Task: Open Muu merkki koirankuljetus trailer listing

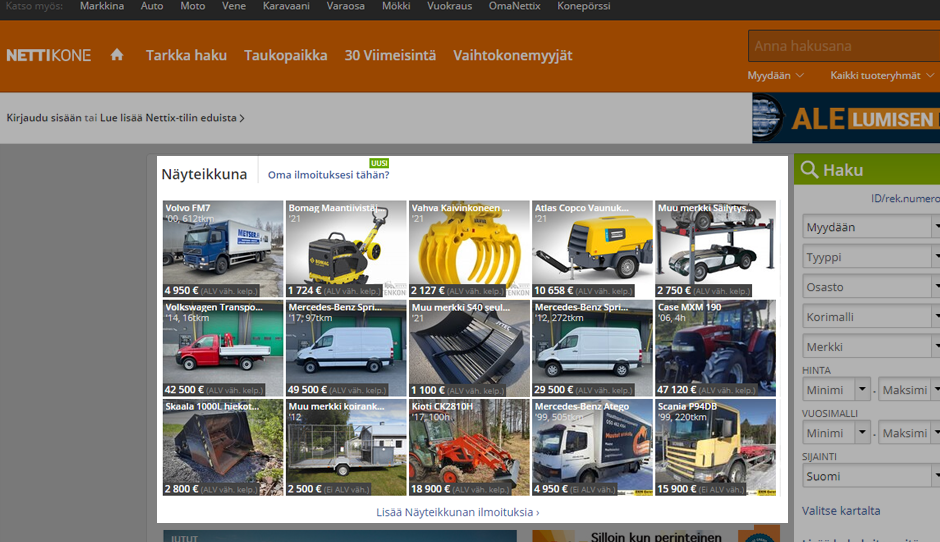Action: tap(346, 447)
